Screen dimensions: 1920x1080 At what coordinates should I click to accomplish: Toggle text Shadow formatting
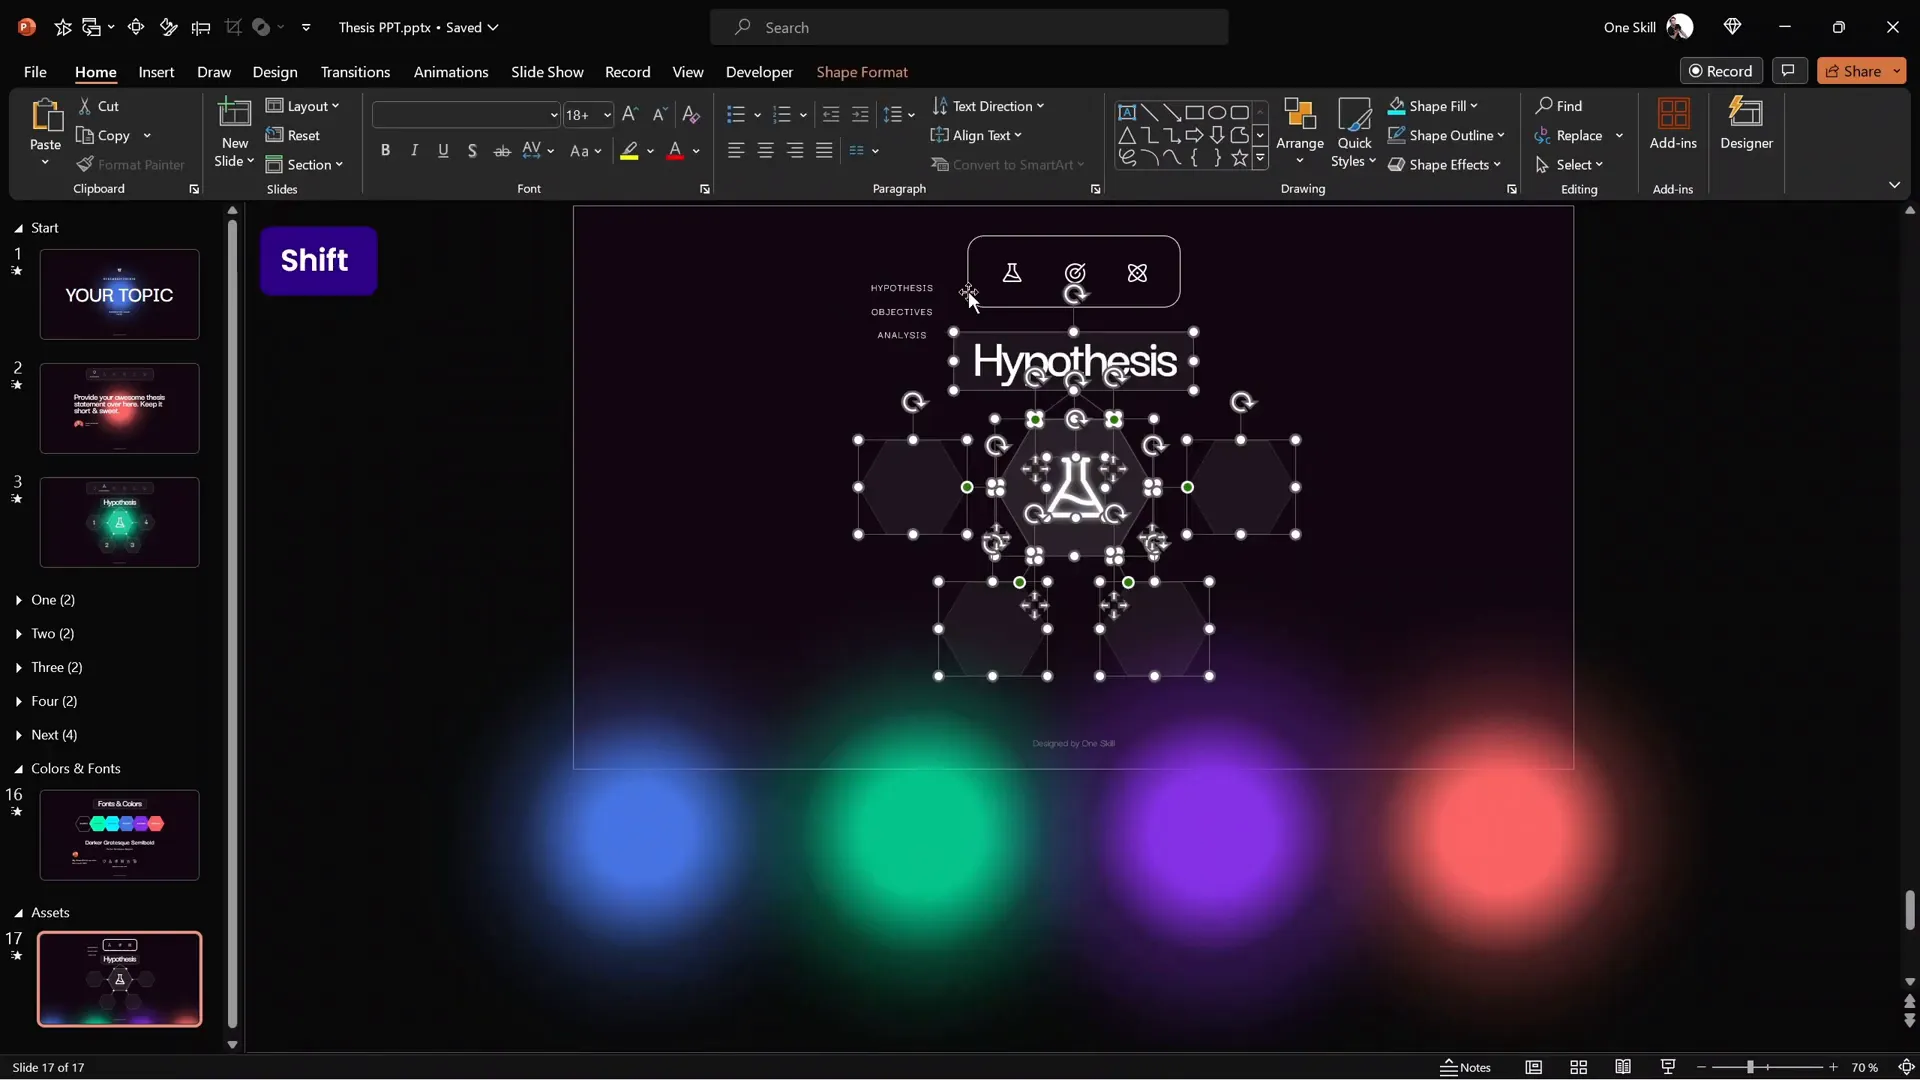(x=472, y=151)
